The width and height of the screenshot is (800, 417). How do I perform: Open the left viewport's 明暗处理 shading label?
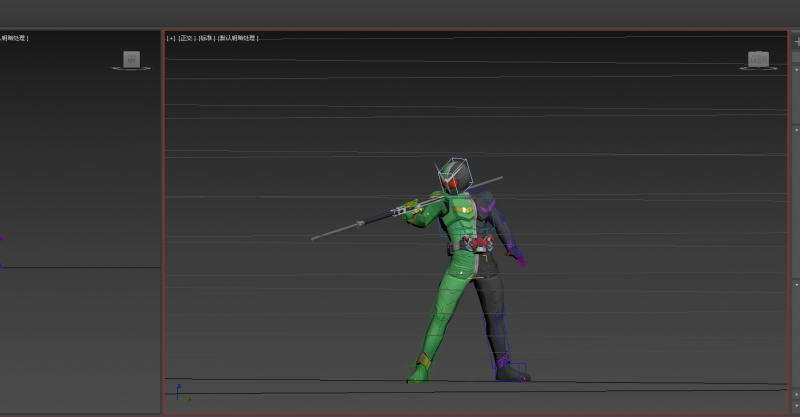tap(14, 38)
